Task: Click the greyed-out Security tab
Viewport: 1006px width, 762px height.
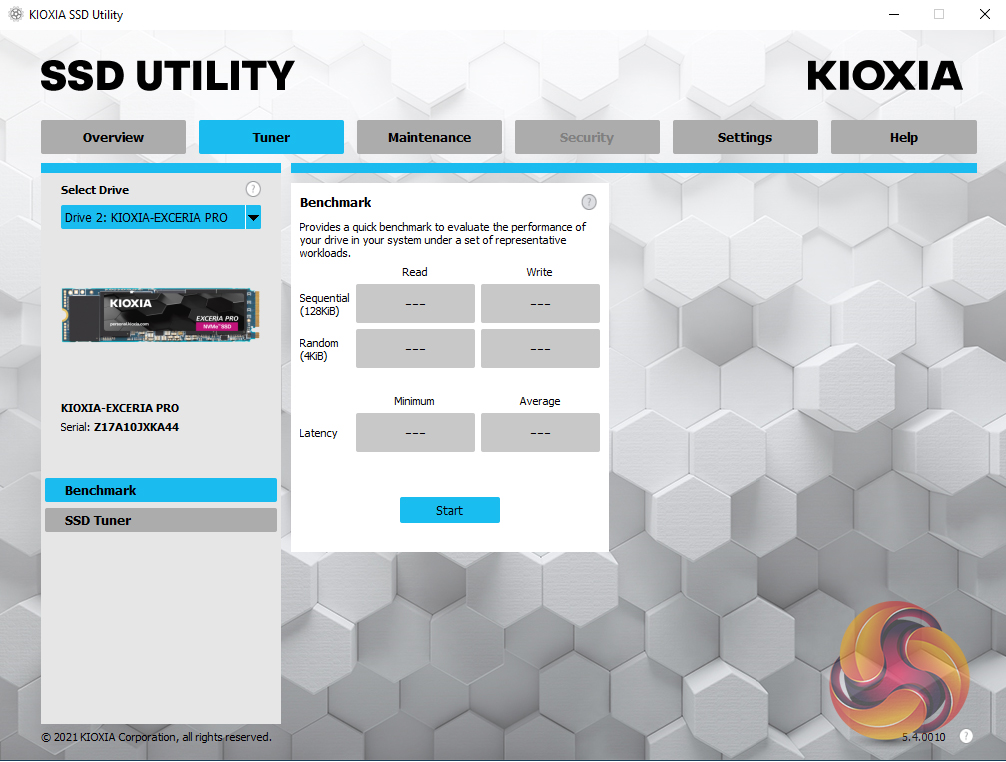Action: click(587, 137)
